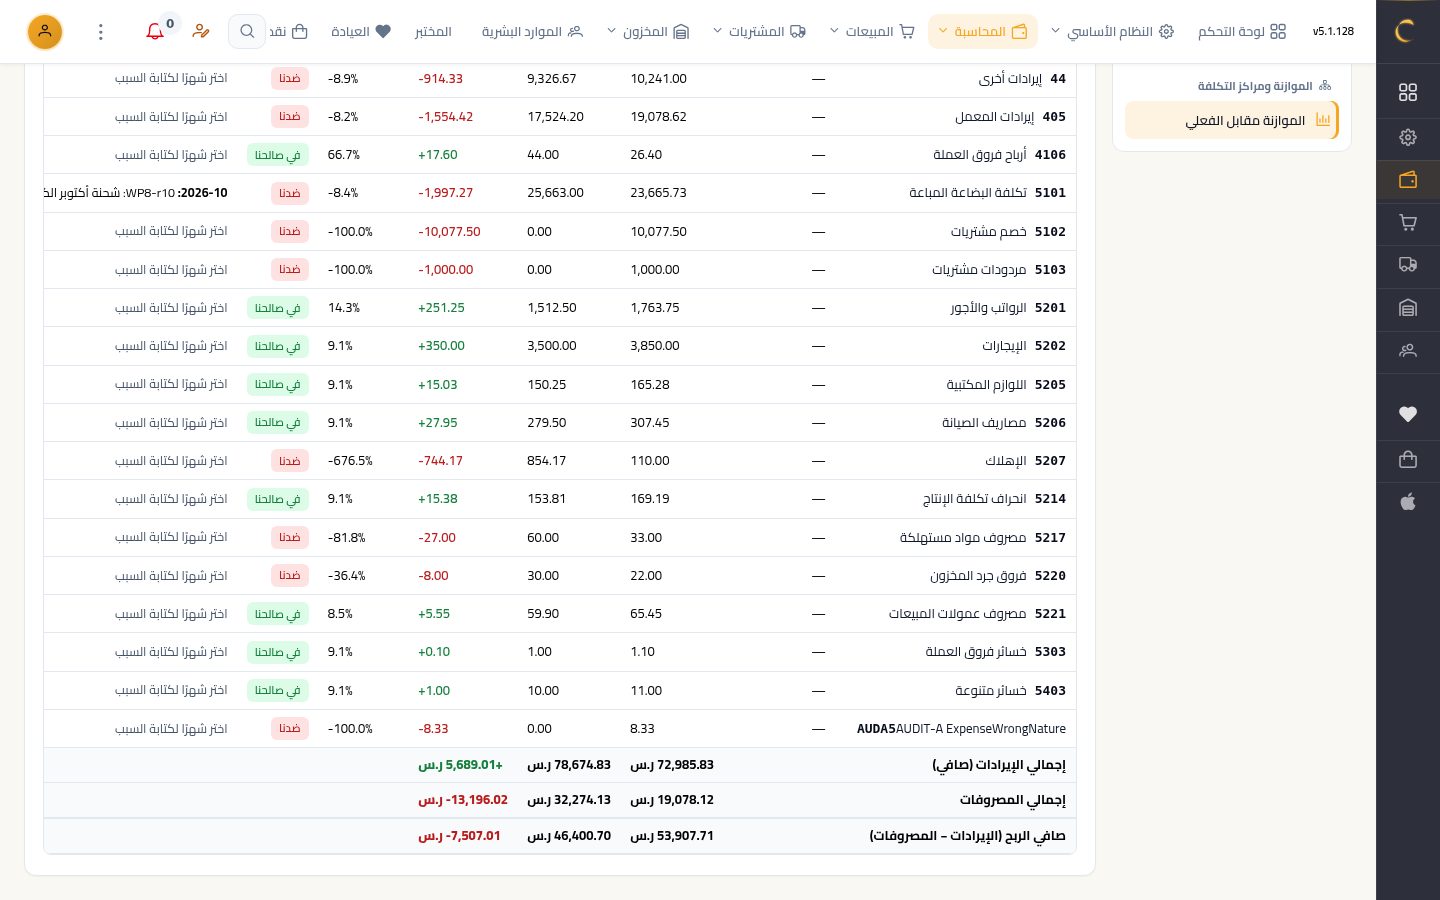Open the search magnifier in the top bar
1440x900 pixels.
click(247, 31)
